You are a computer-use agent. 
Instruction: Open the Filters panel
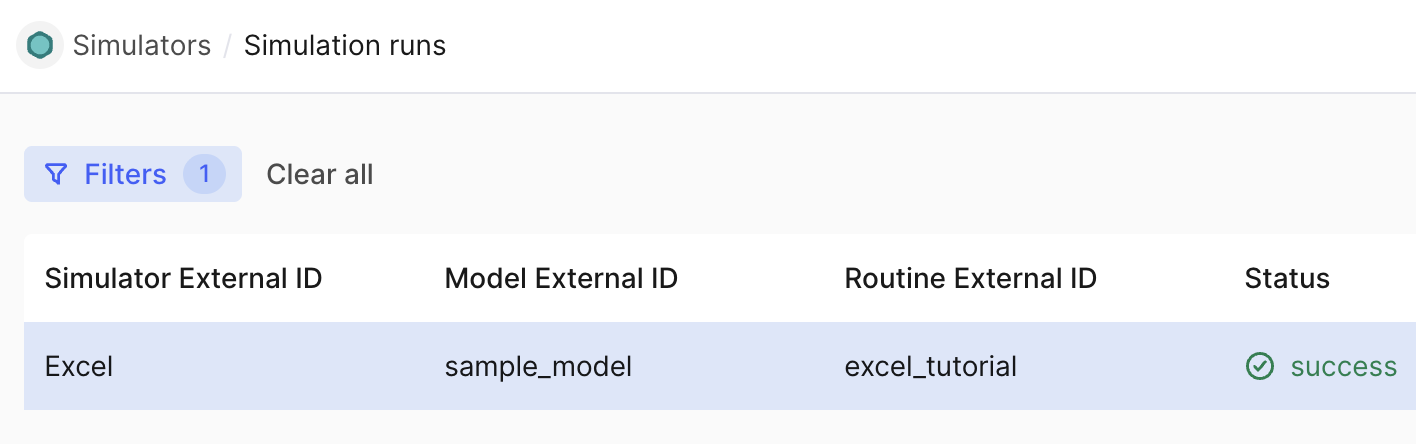(x=133, y=175)
